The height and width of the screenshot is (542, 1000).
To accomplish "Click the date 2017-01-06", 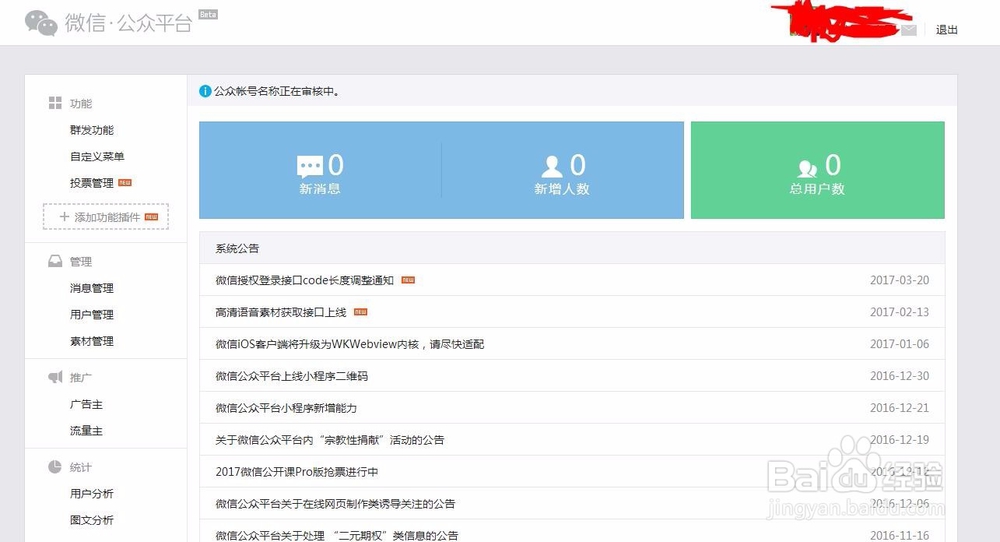I will (x=899, y=344).
